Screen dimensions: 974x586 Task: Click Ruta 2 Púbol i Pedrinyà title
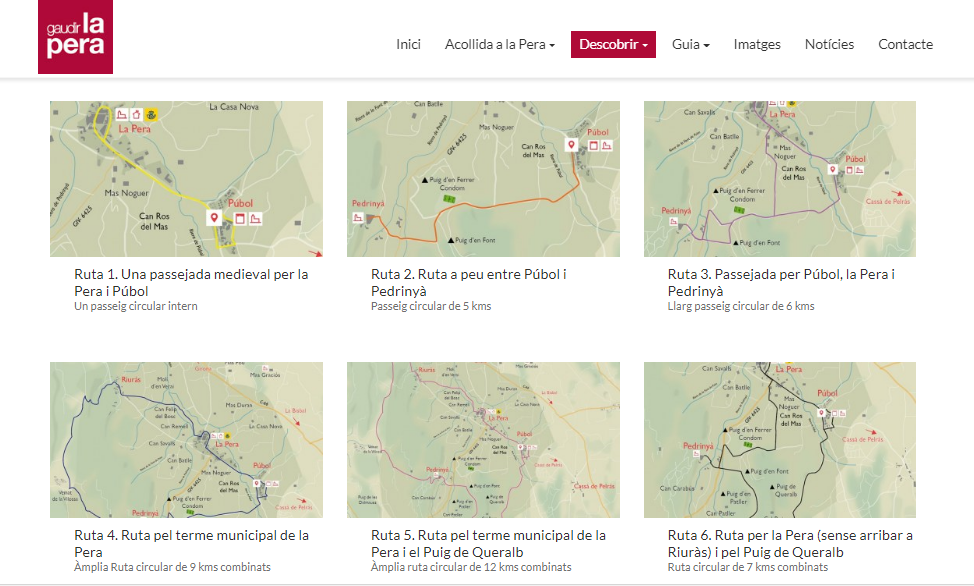pyautogui.click(x=468, y=282)
